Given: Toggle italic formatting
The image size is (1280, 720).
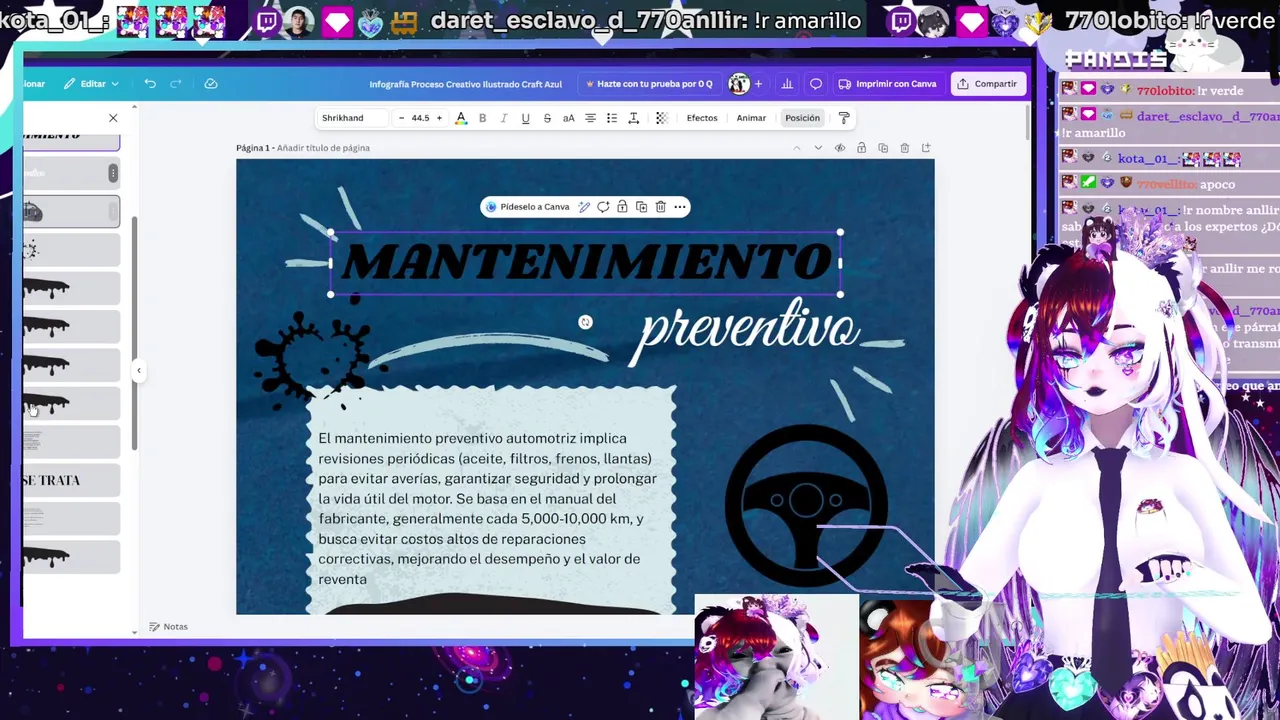Looking at the screenshot, I should pos(504,118).
